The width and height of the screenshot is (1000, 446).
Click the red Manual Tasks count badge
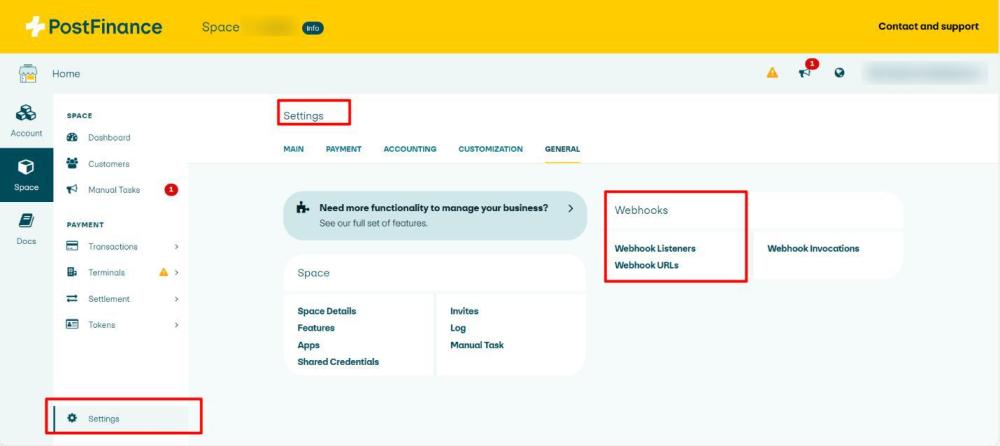pyautogui.click(x=171, y=190)
